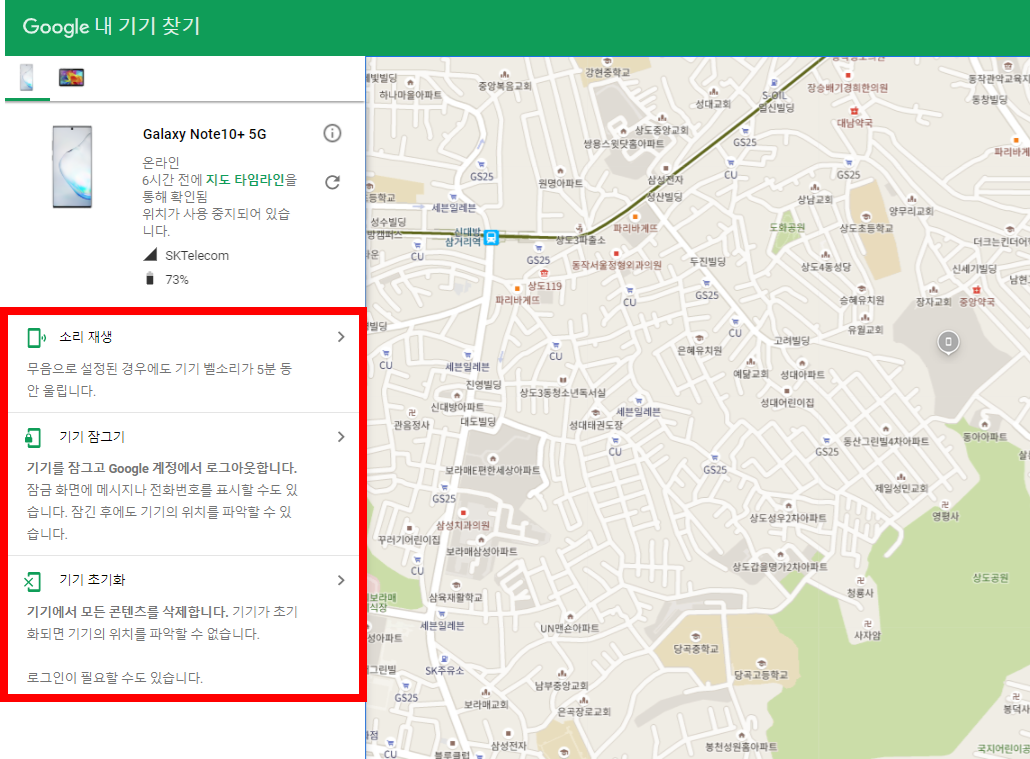Click the 상도3동청소년독서실 map label

click(x=562, y=392)
